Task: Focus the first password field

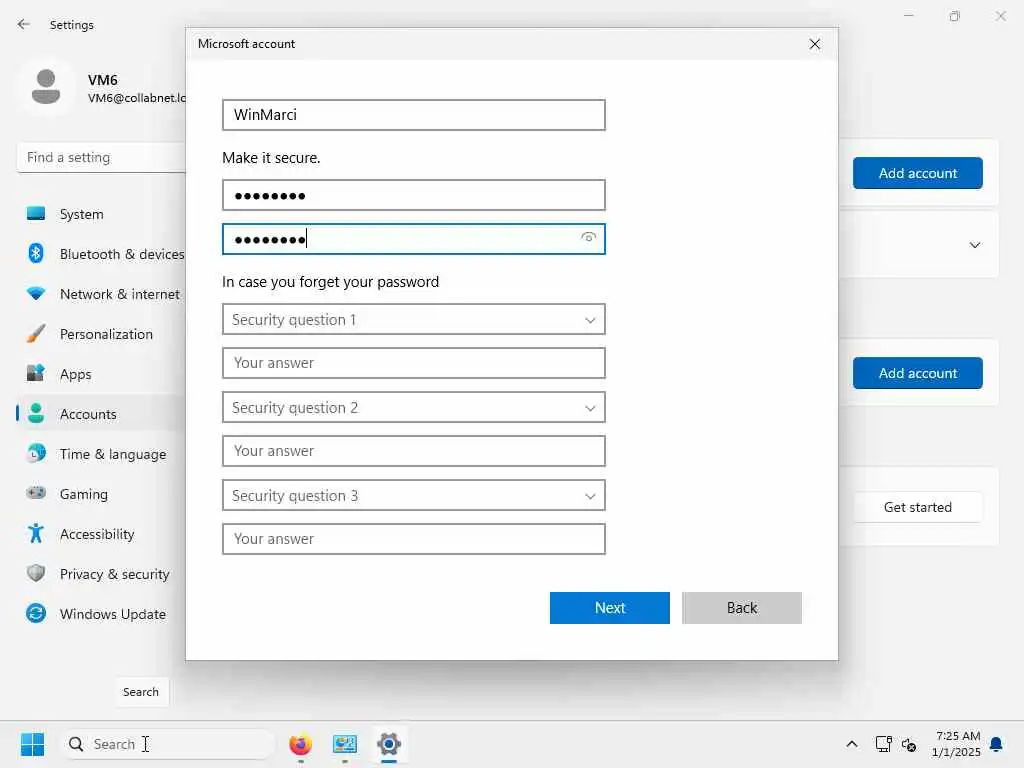Action: click(x=413, y=195)
